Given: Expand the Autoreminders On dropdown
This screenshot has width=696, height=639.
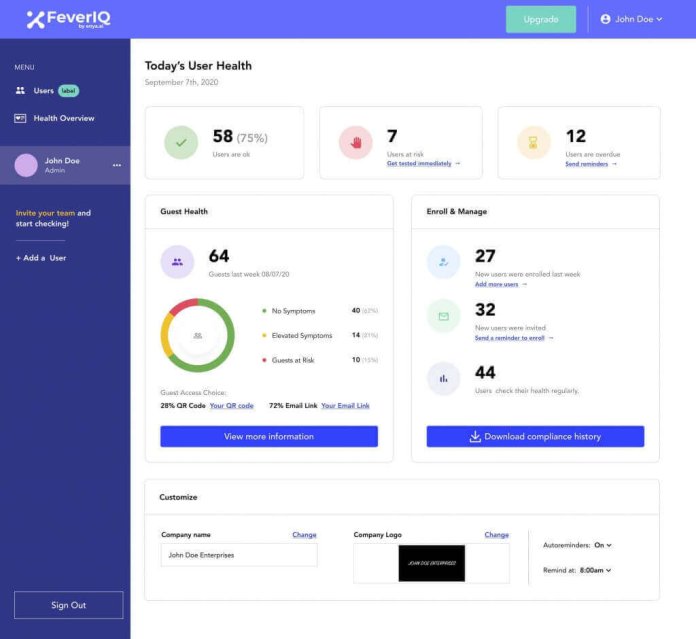Looking at the screenshot, I should (603, 545).
